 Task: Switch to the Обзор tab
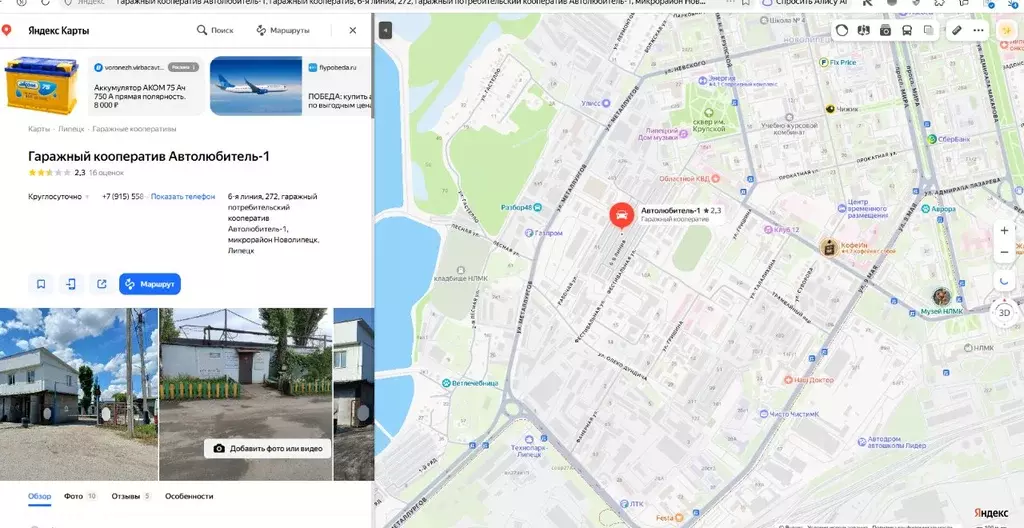(39, 496)
